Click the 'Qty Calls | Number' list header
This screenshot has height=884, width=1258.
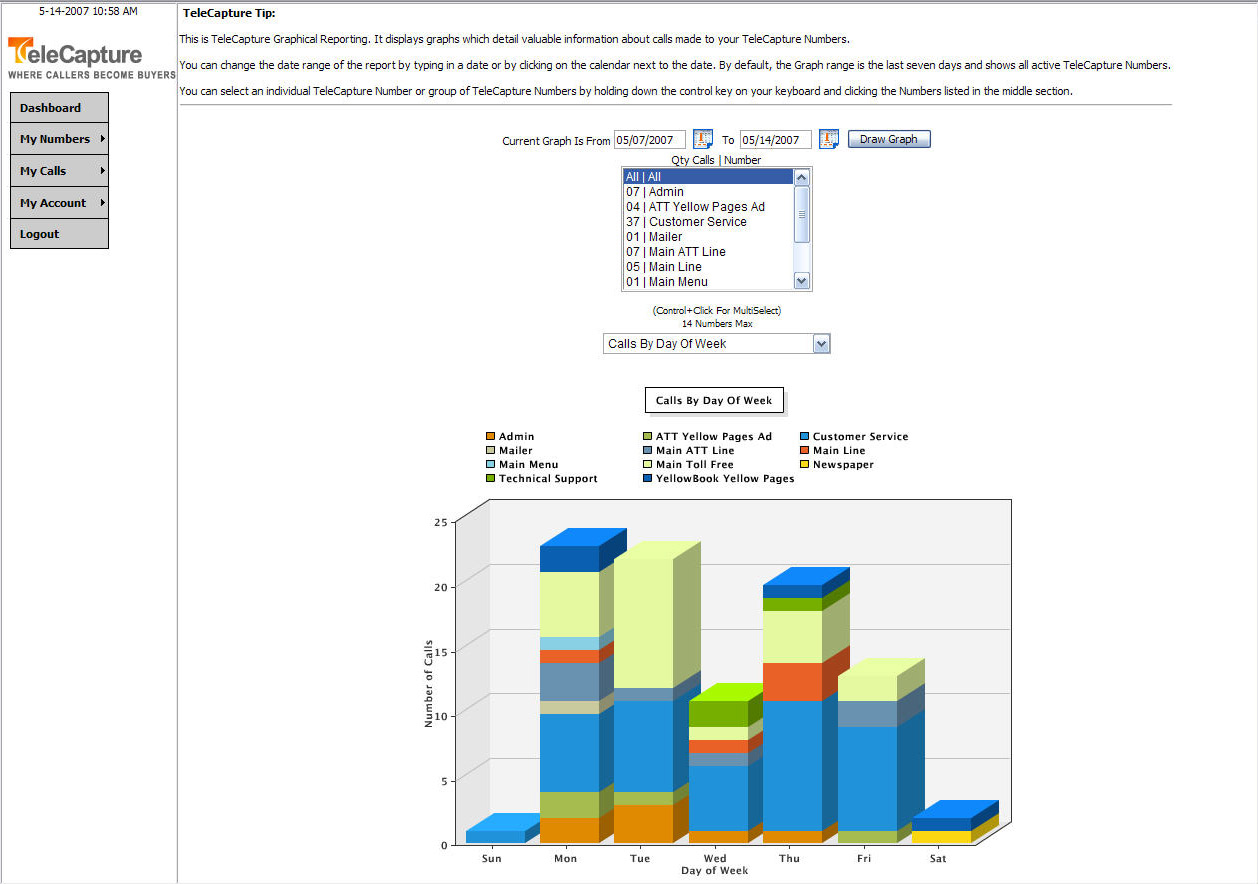click(716, 160)
